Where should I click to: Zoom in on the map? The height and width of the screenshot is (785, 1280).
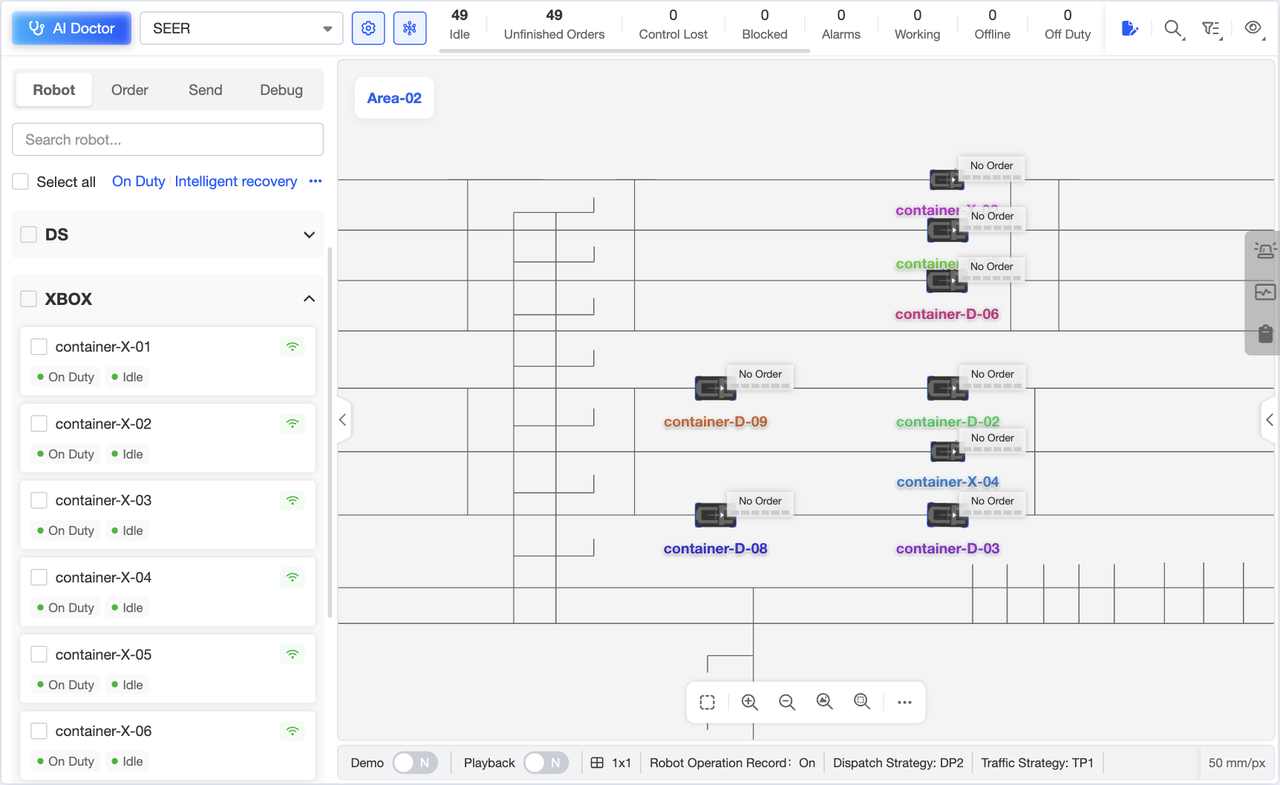[749, 702]
